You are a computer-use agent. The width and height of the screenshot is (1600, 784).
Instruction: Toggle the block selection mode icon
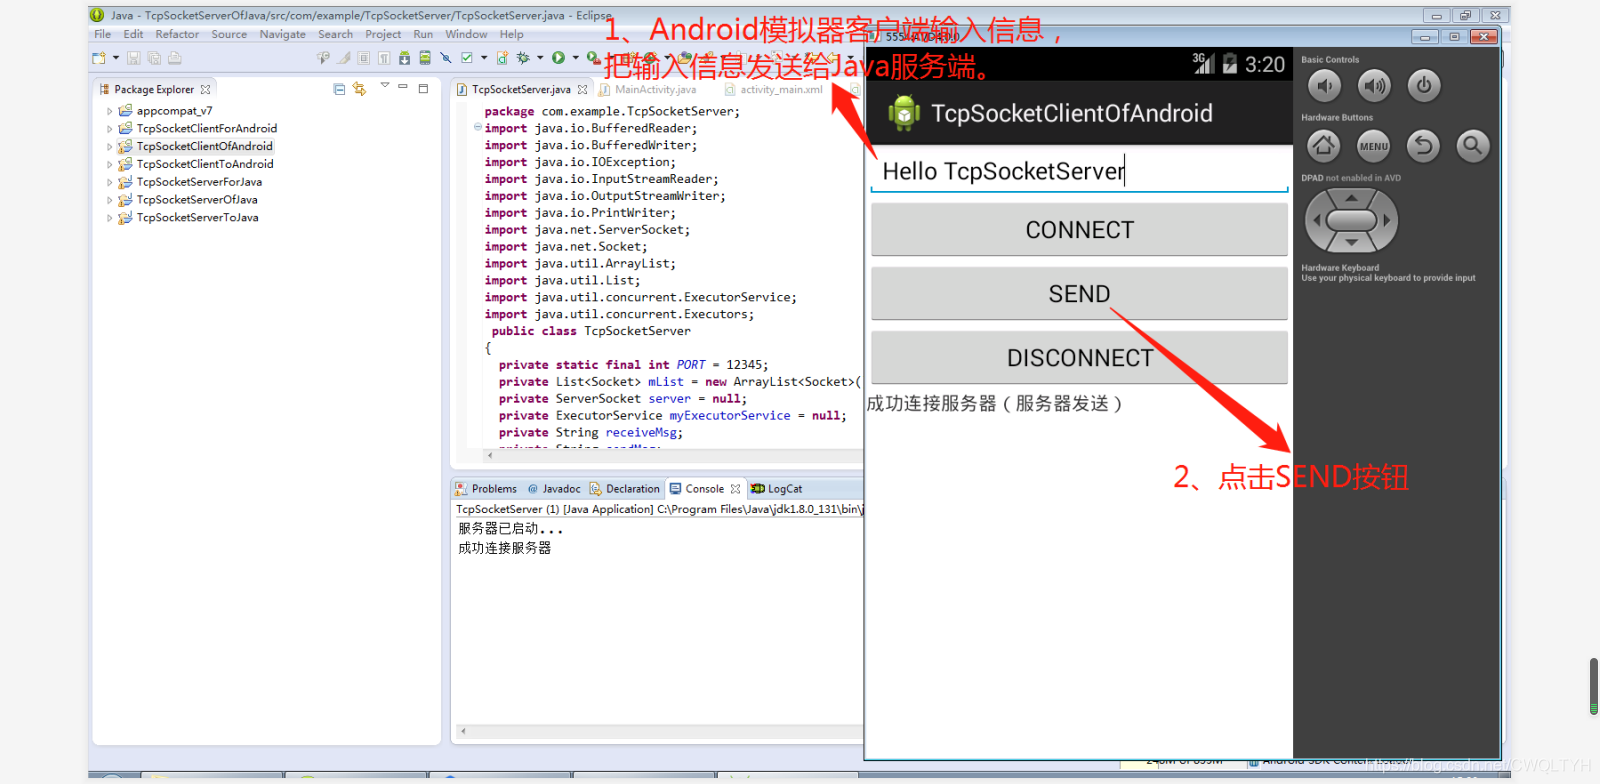(364, 58)
